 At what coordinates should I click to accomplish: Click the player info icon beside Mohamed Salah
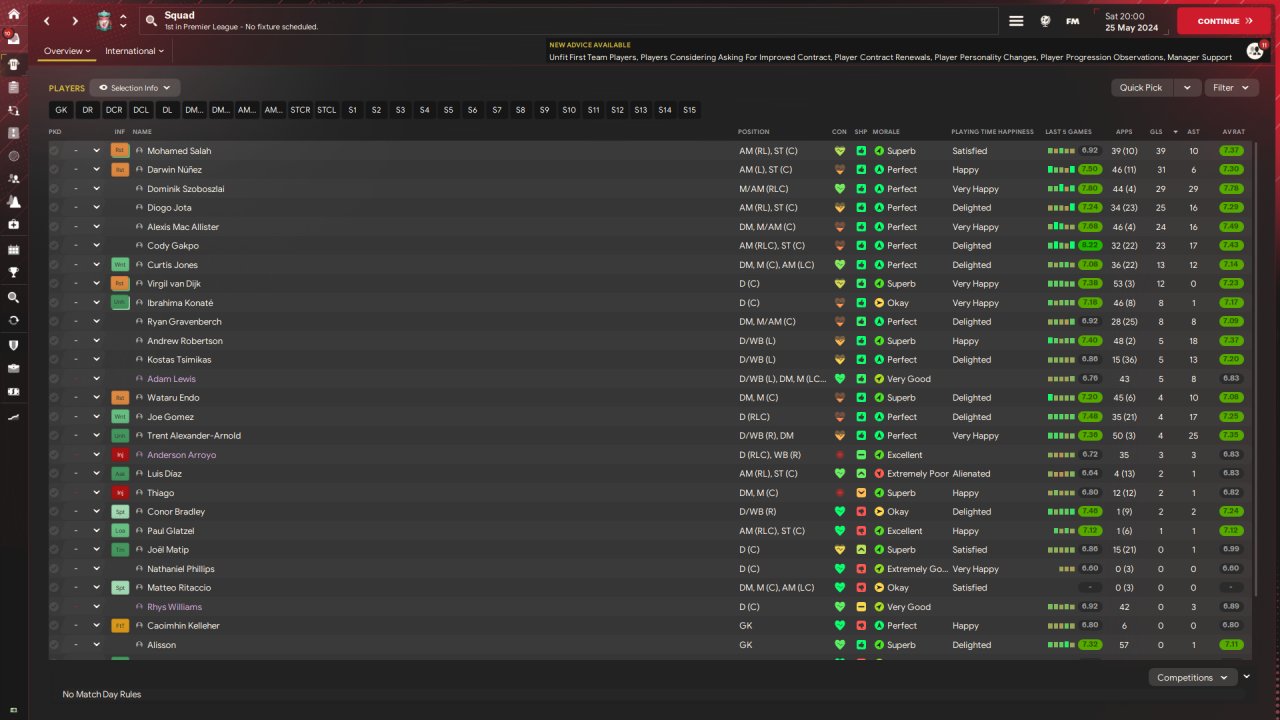point(140,151)
